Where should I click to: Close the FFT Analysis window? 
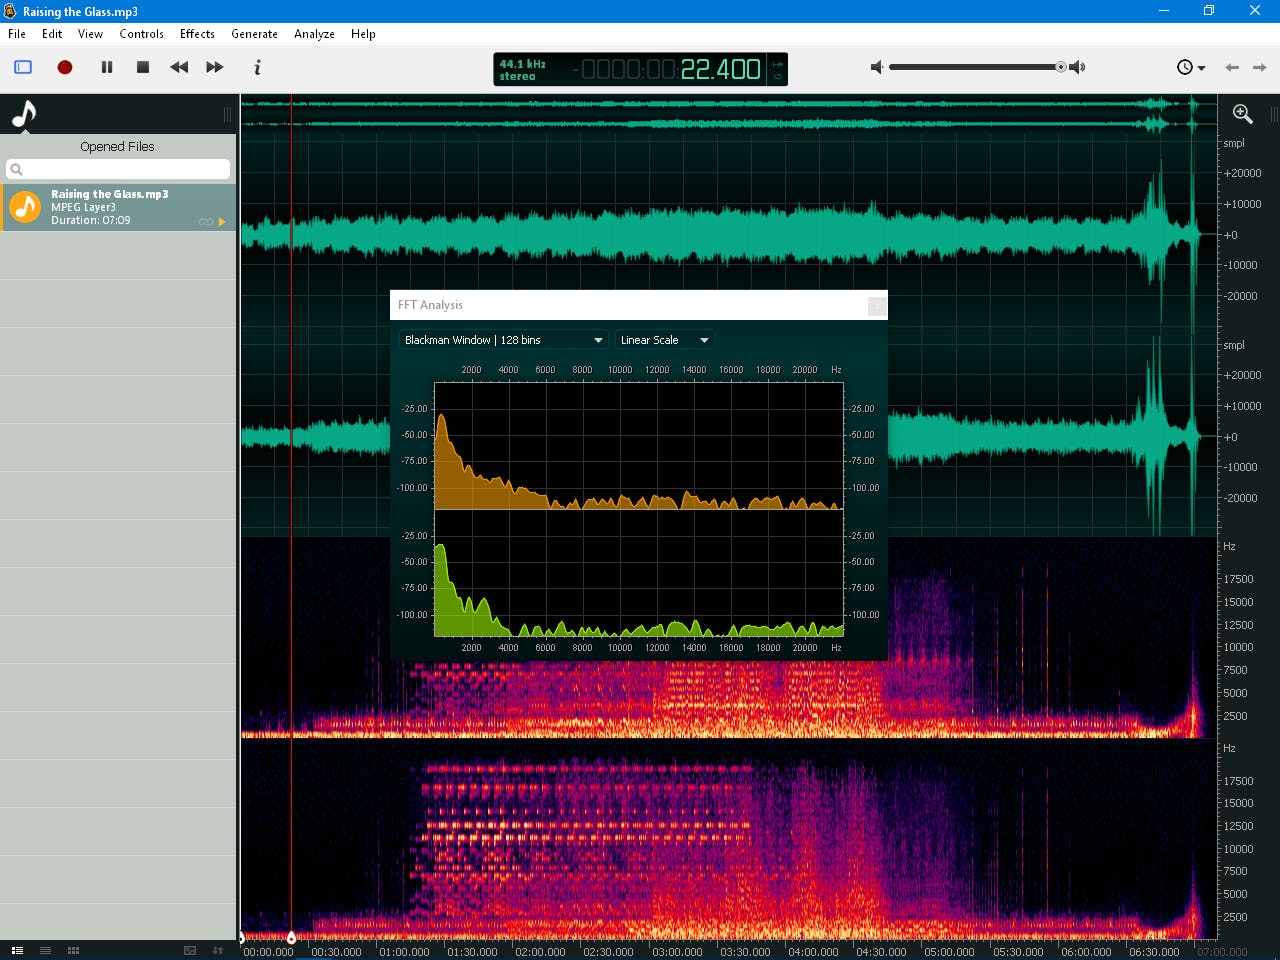click(x=876, y=306)
